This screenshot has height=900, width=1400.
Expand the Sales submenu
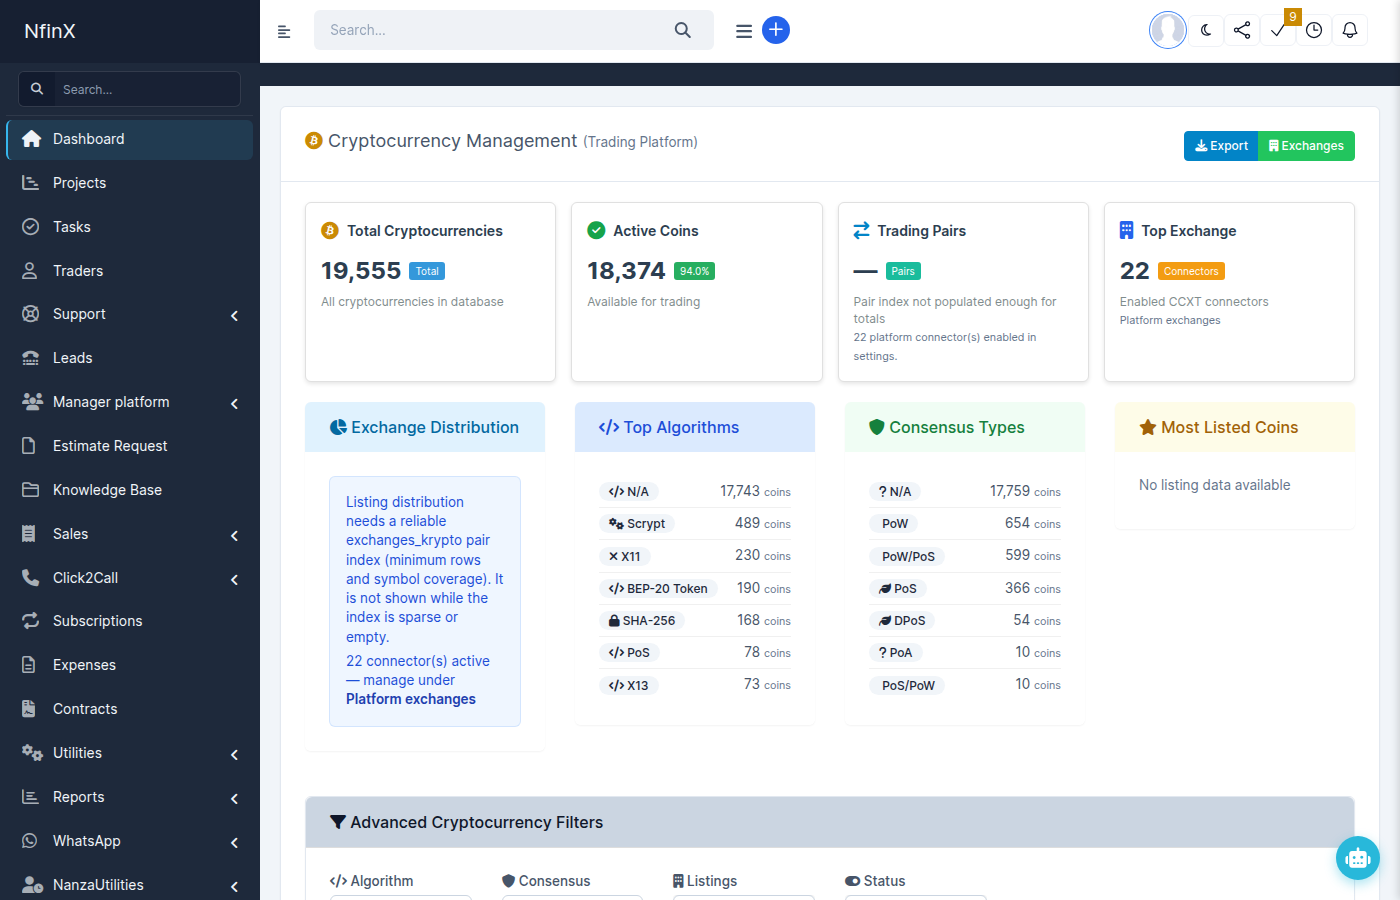(x=129, y=534)
